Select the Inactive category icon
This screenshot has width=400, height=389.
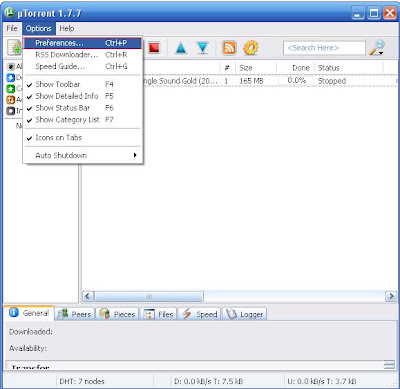point(11,110)
